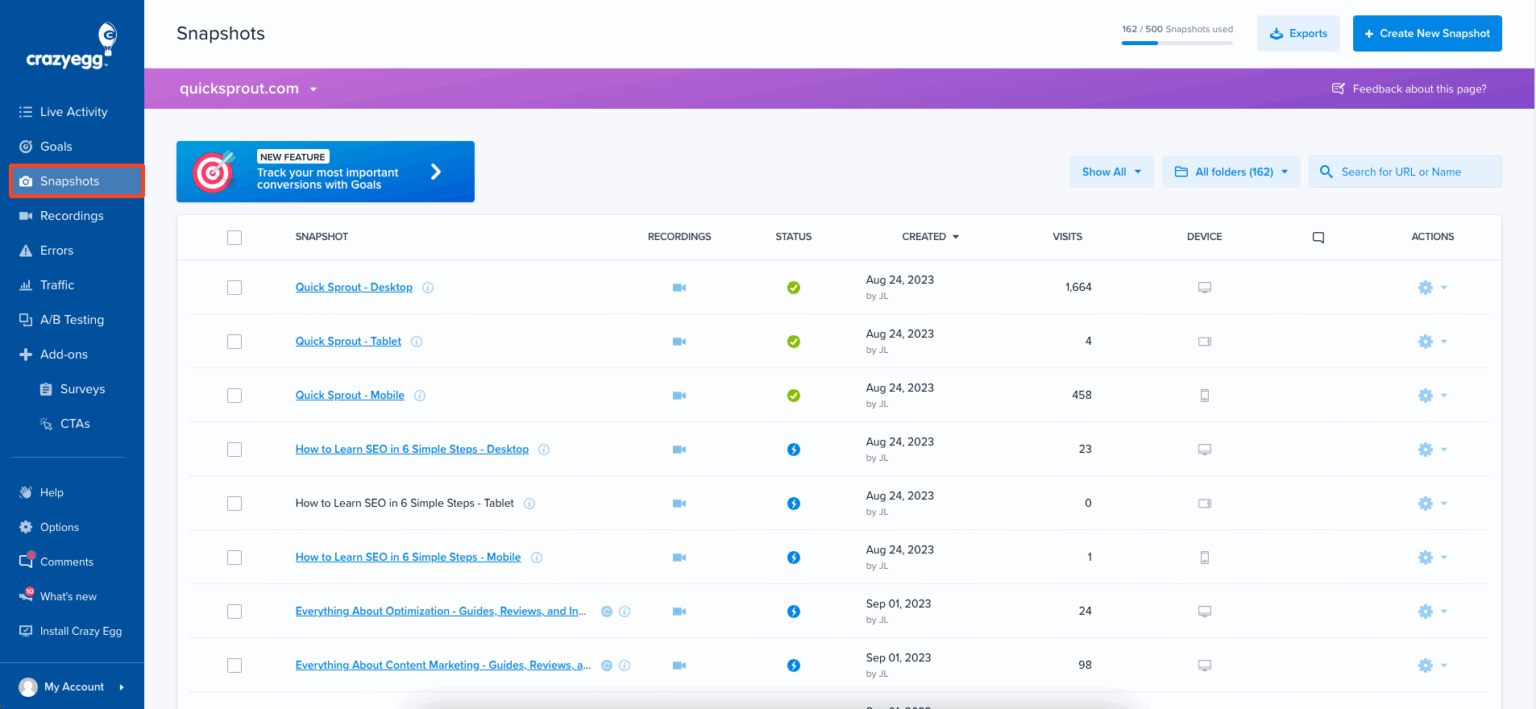1536x709 pixels.
Task: Open the Quick Sprout - Mobile snapshot link
Action: pos(349,395)
